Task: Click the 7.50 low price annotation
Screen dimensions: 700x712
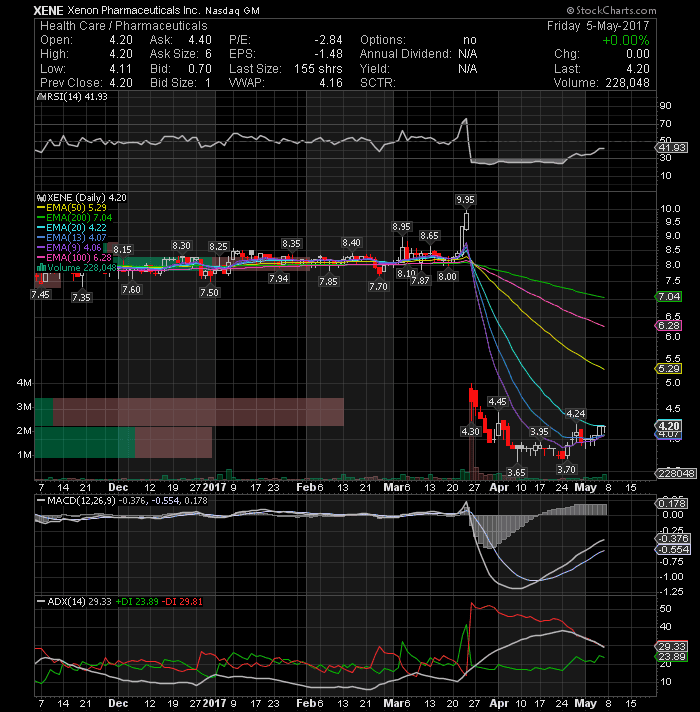Action: coord(209,292)
